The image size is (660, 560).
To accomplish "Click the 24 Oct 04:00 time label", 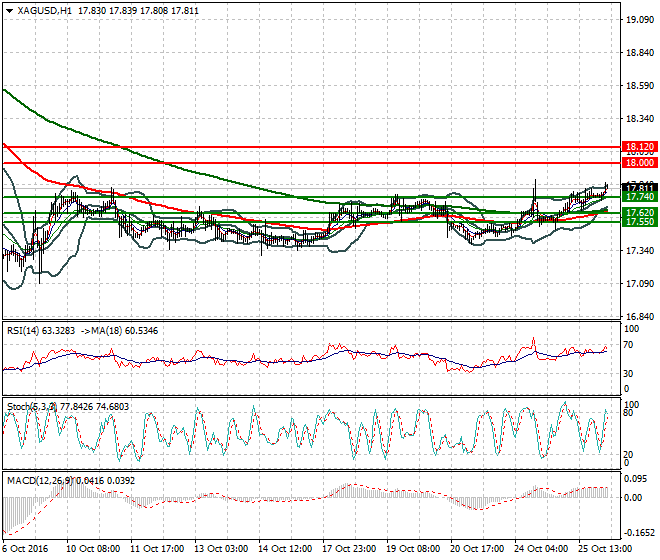I will [541, 549].
